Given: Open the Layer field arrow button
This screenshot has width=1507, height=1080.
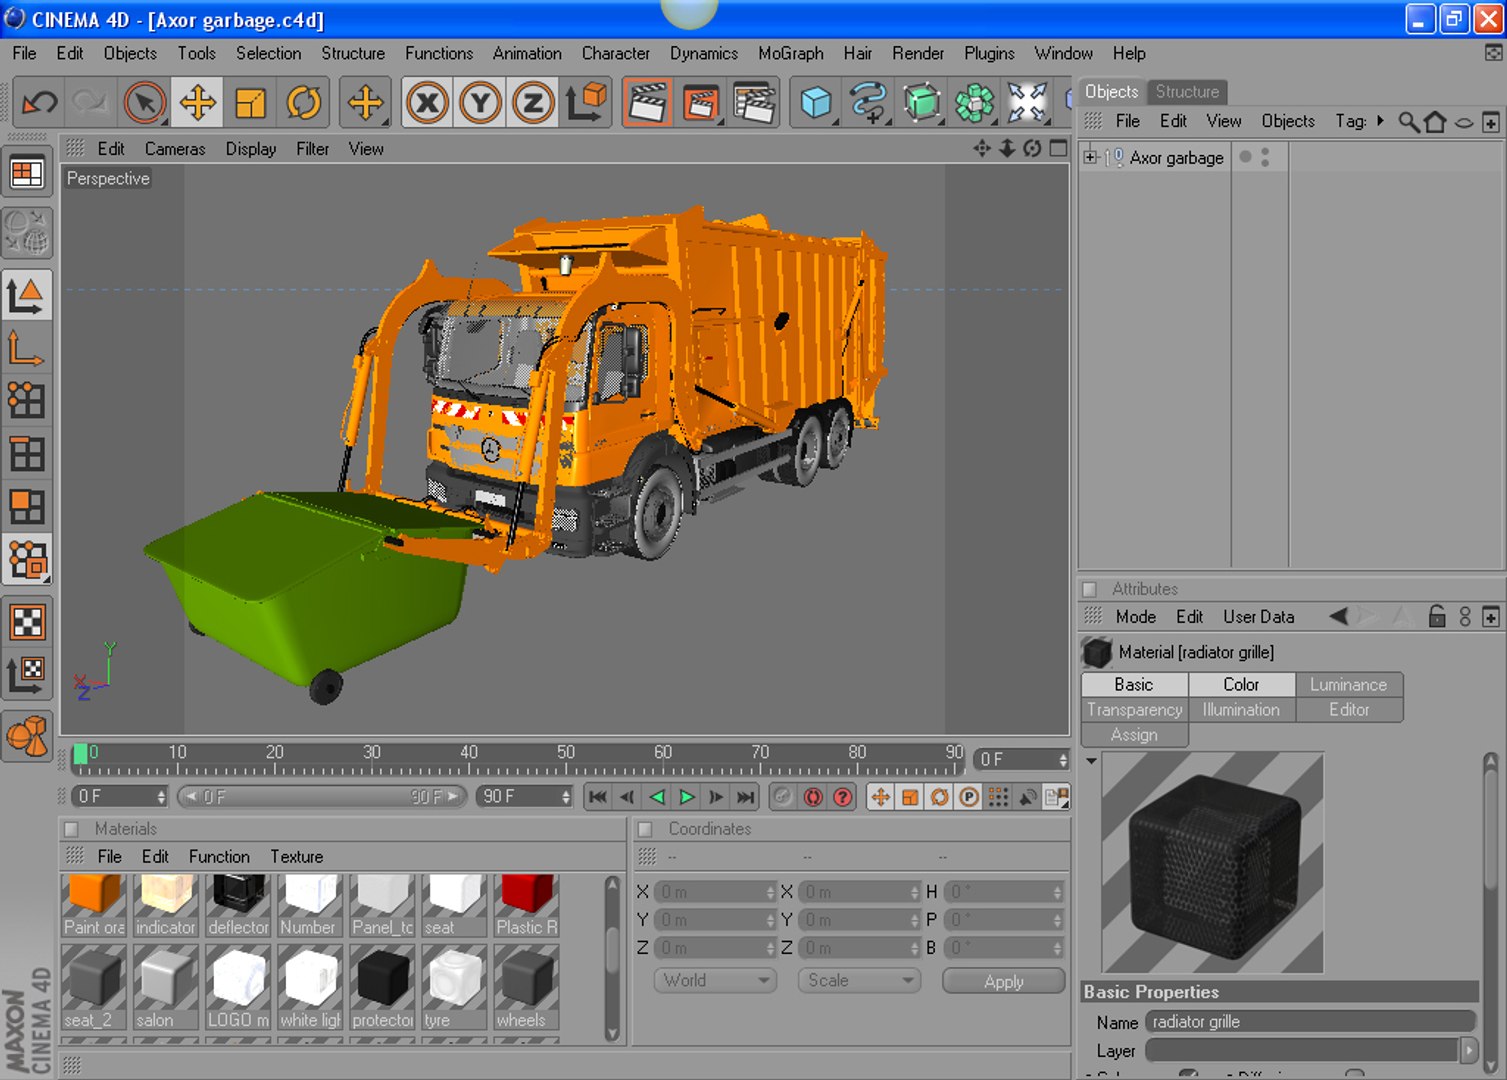Looking at the screenshot, I should pos(1468,1050).
